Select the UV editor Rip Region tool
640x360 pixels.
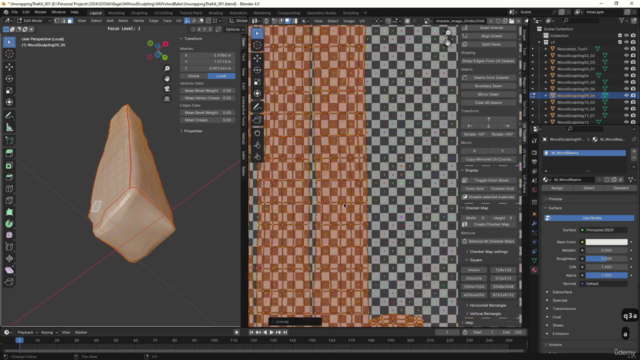tap(257, 120)
